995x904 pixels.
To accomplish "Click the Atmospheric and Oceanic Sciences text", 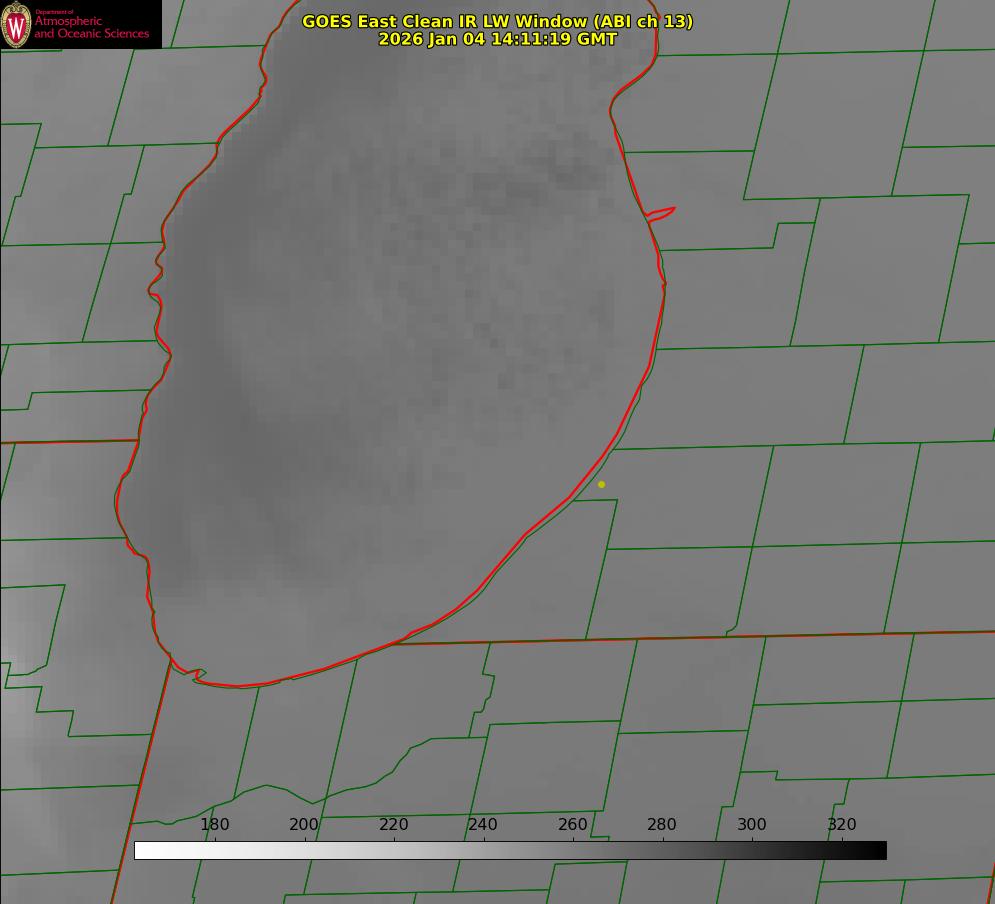I will tap(92, 27).
